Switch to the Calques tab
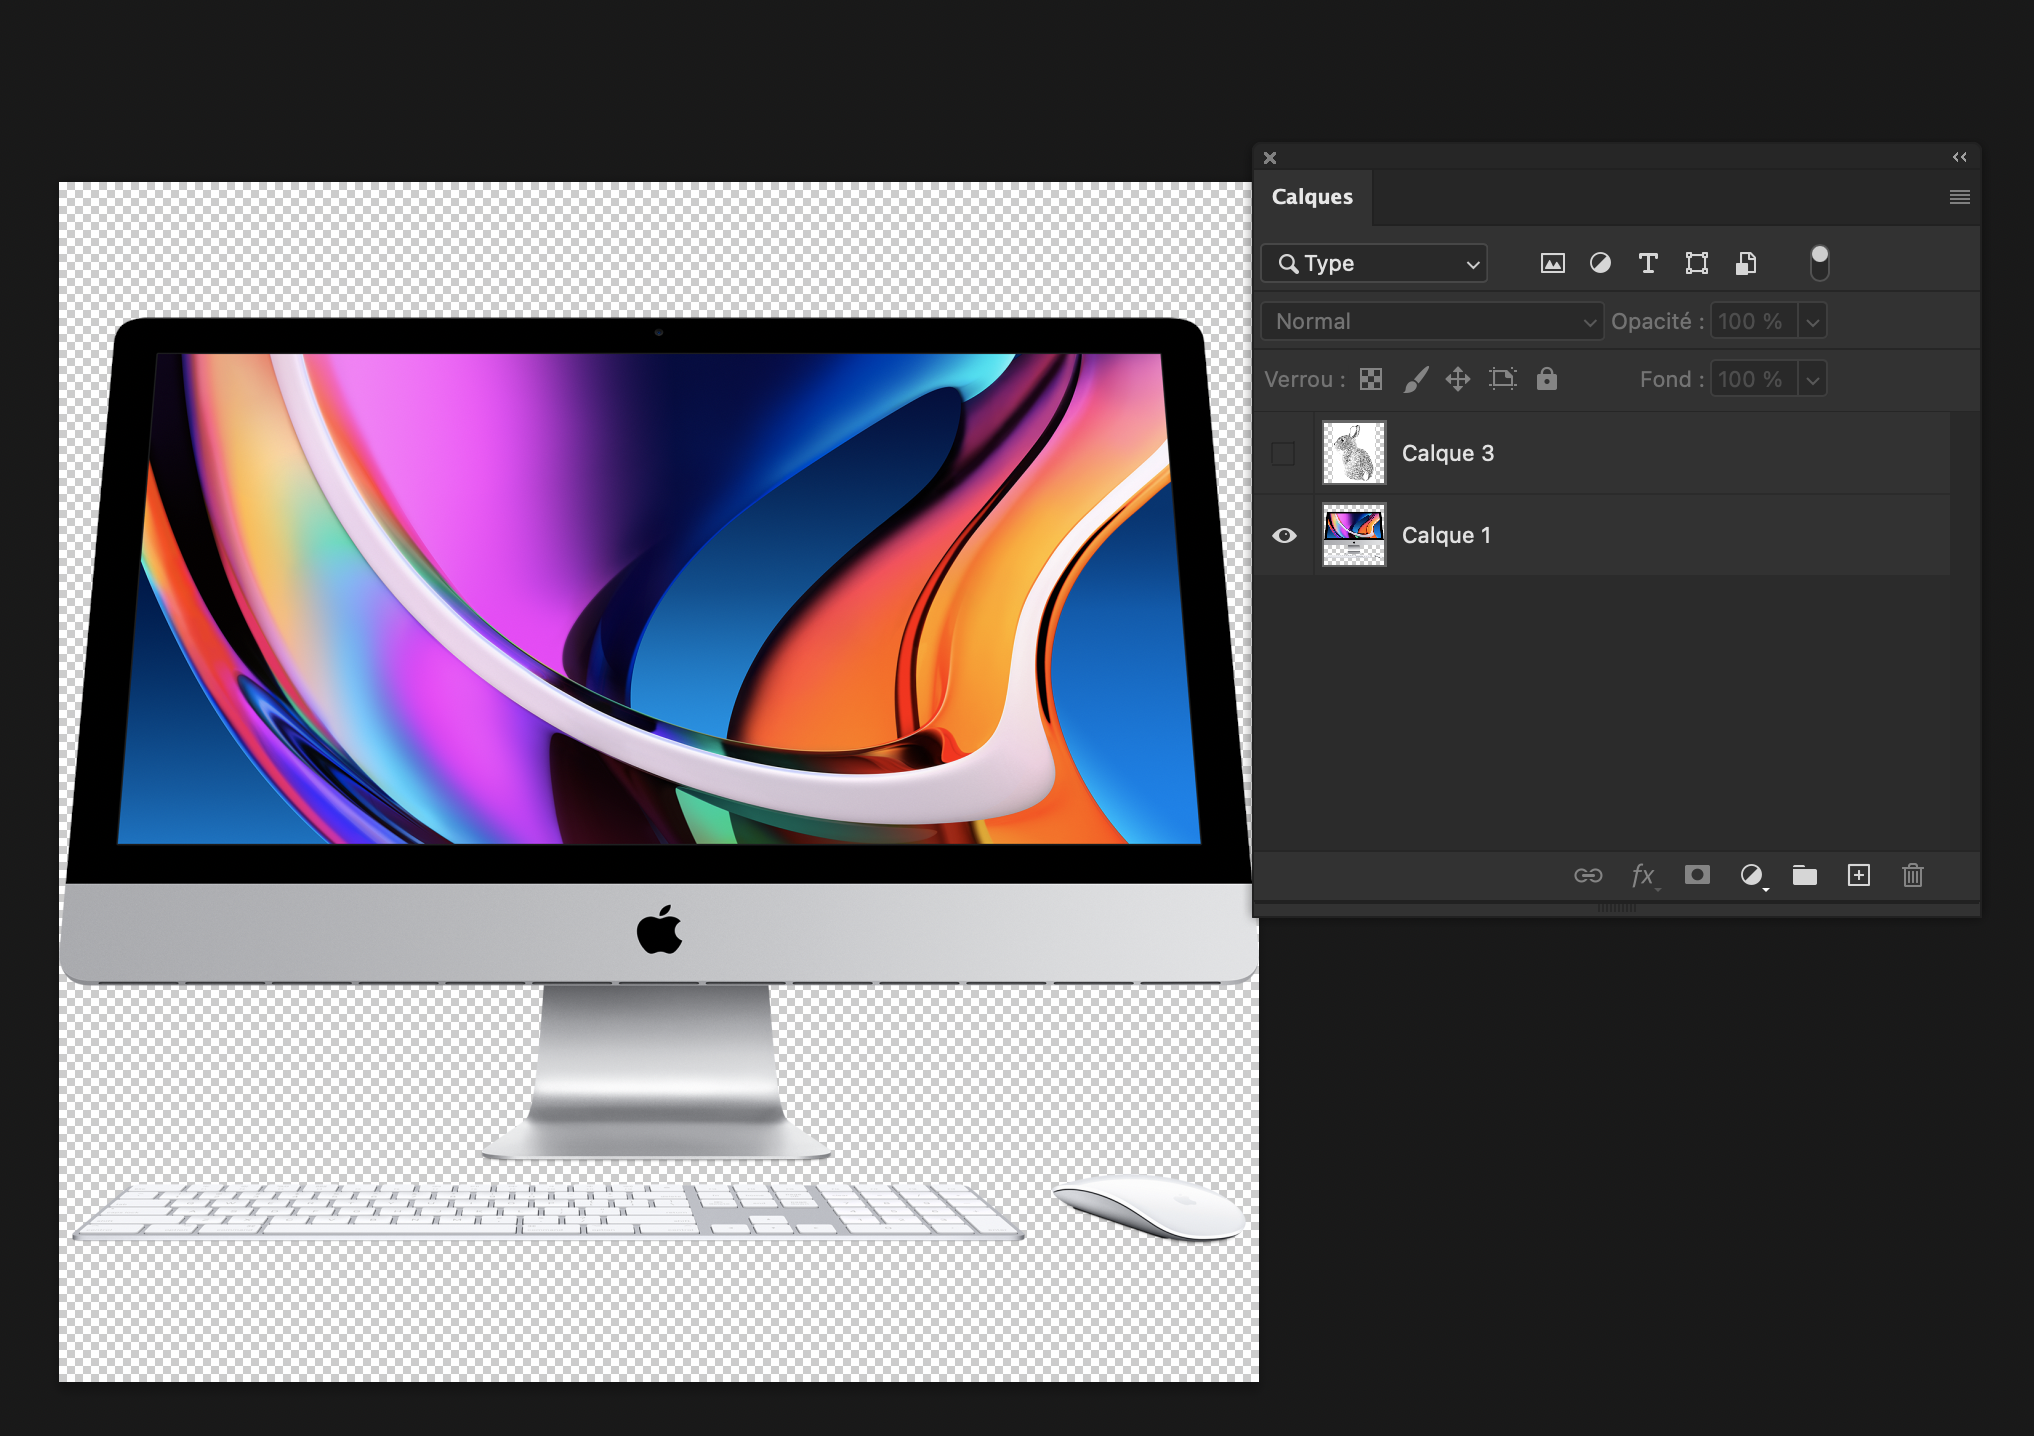This screenshot has height=1436, width=2034. click(1313, 196)
